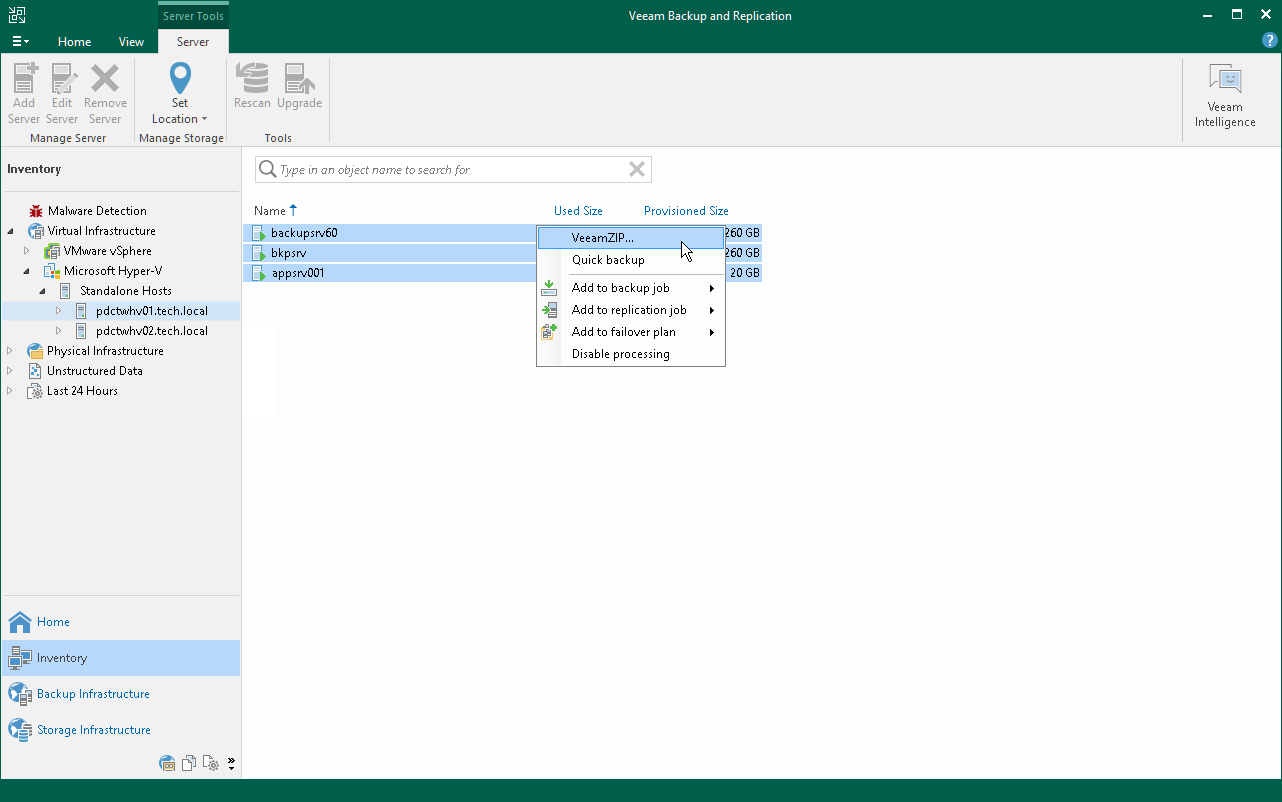Collapse the Microsoft Hyper-V node
Viewport: 1282px width, 802px height.
[27, 271]
